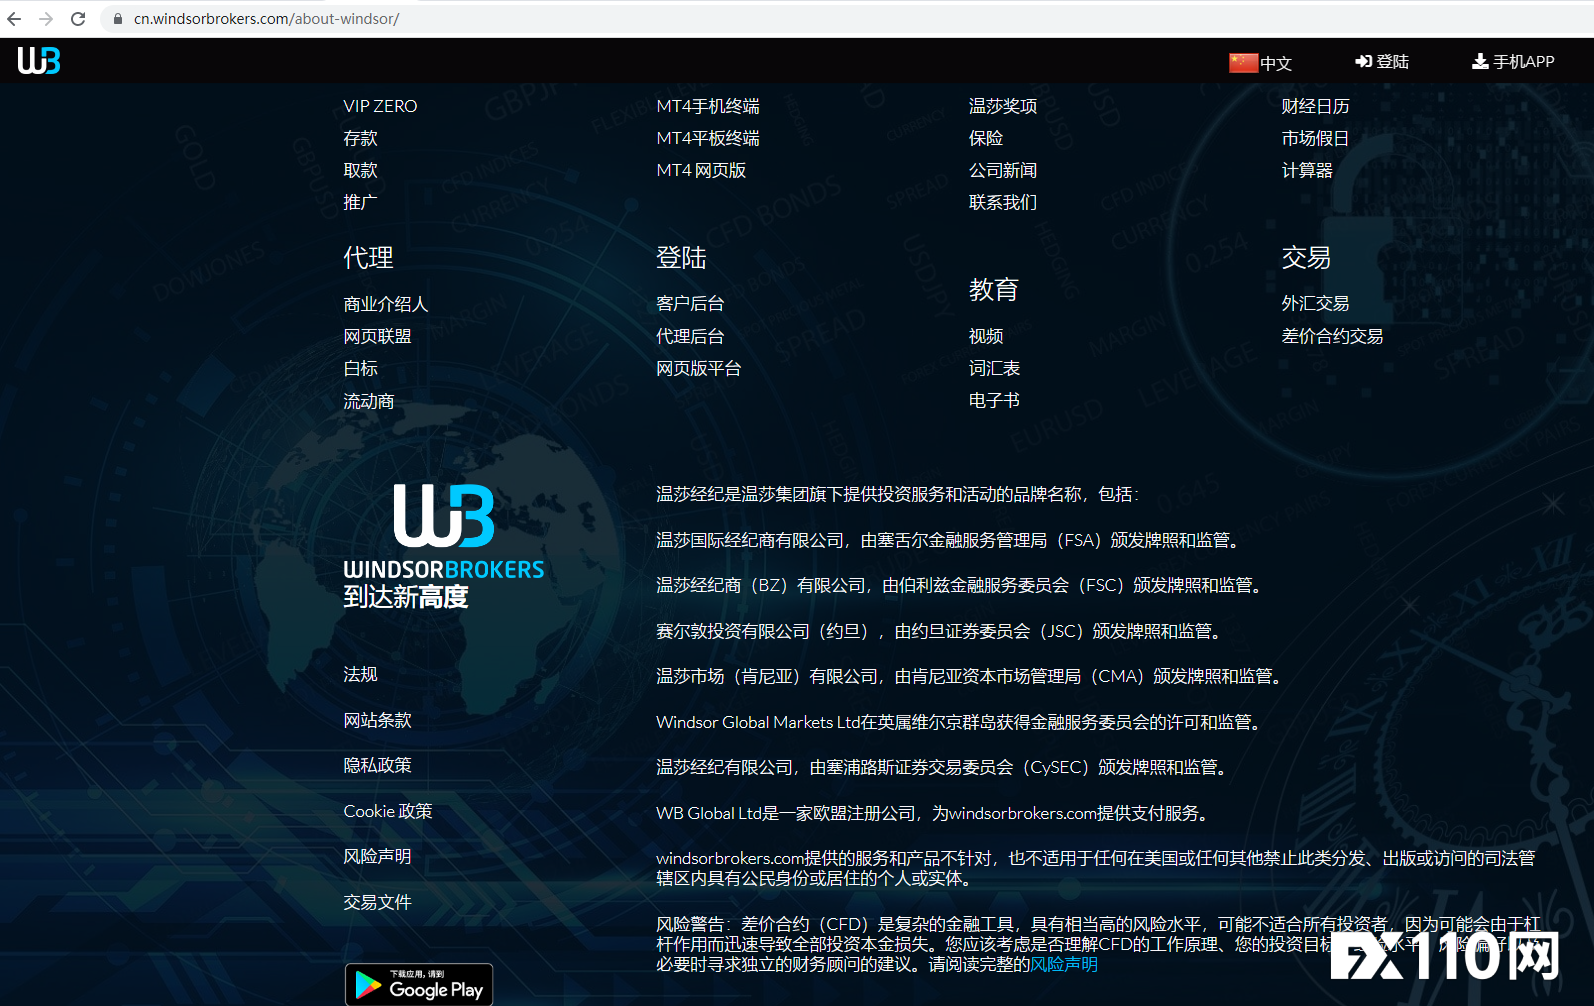
Task: Open 温莎奖项 awards link
Action: pyautogui.click(x=1003, y=106)
